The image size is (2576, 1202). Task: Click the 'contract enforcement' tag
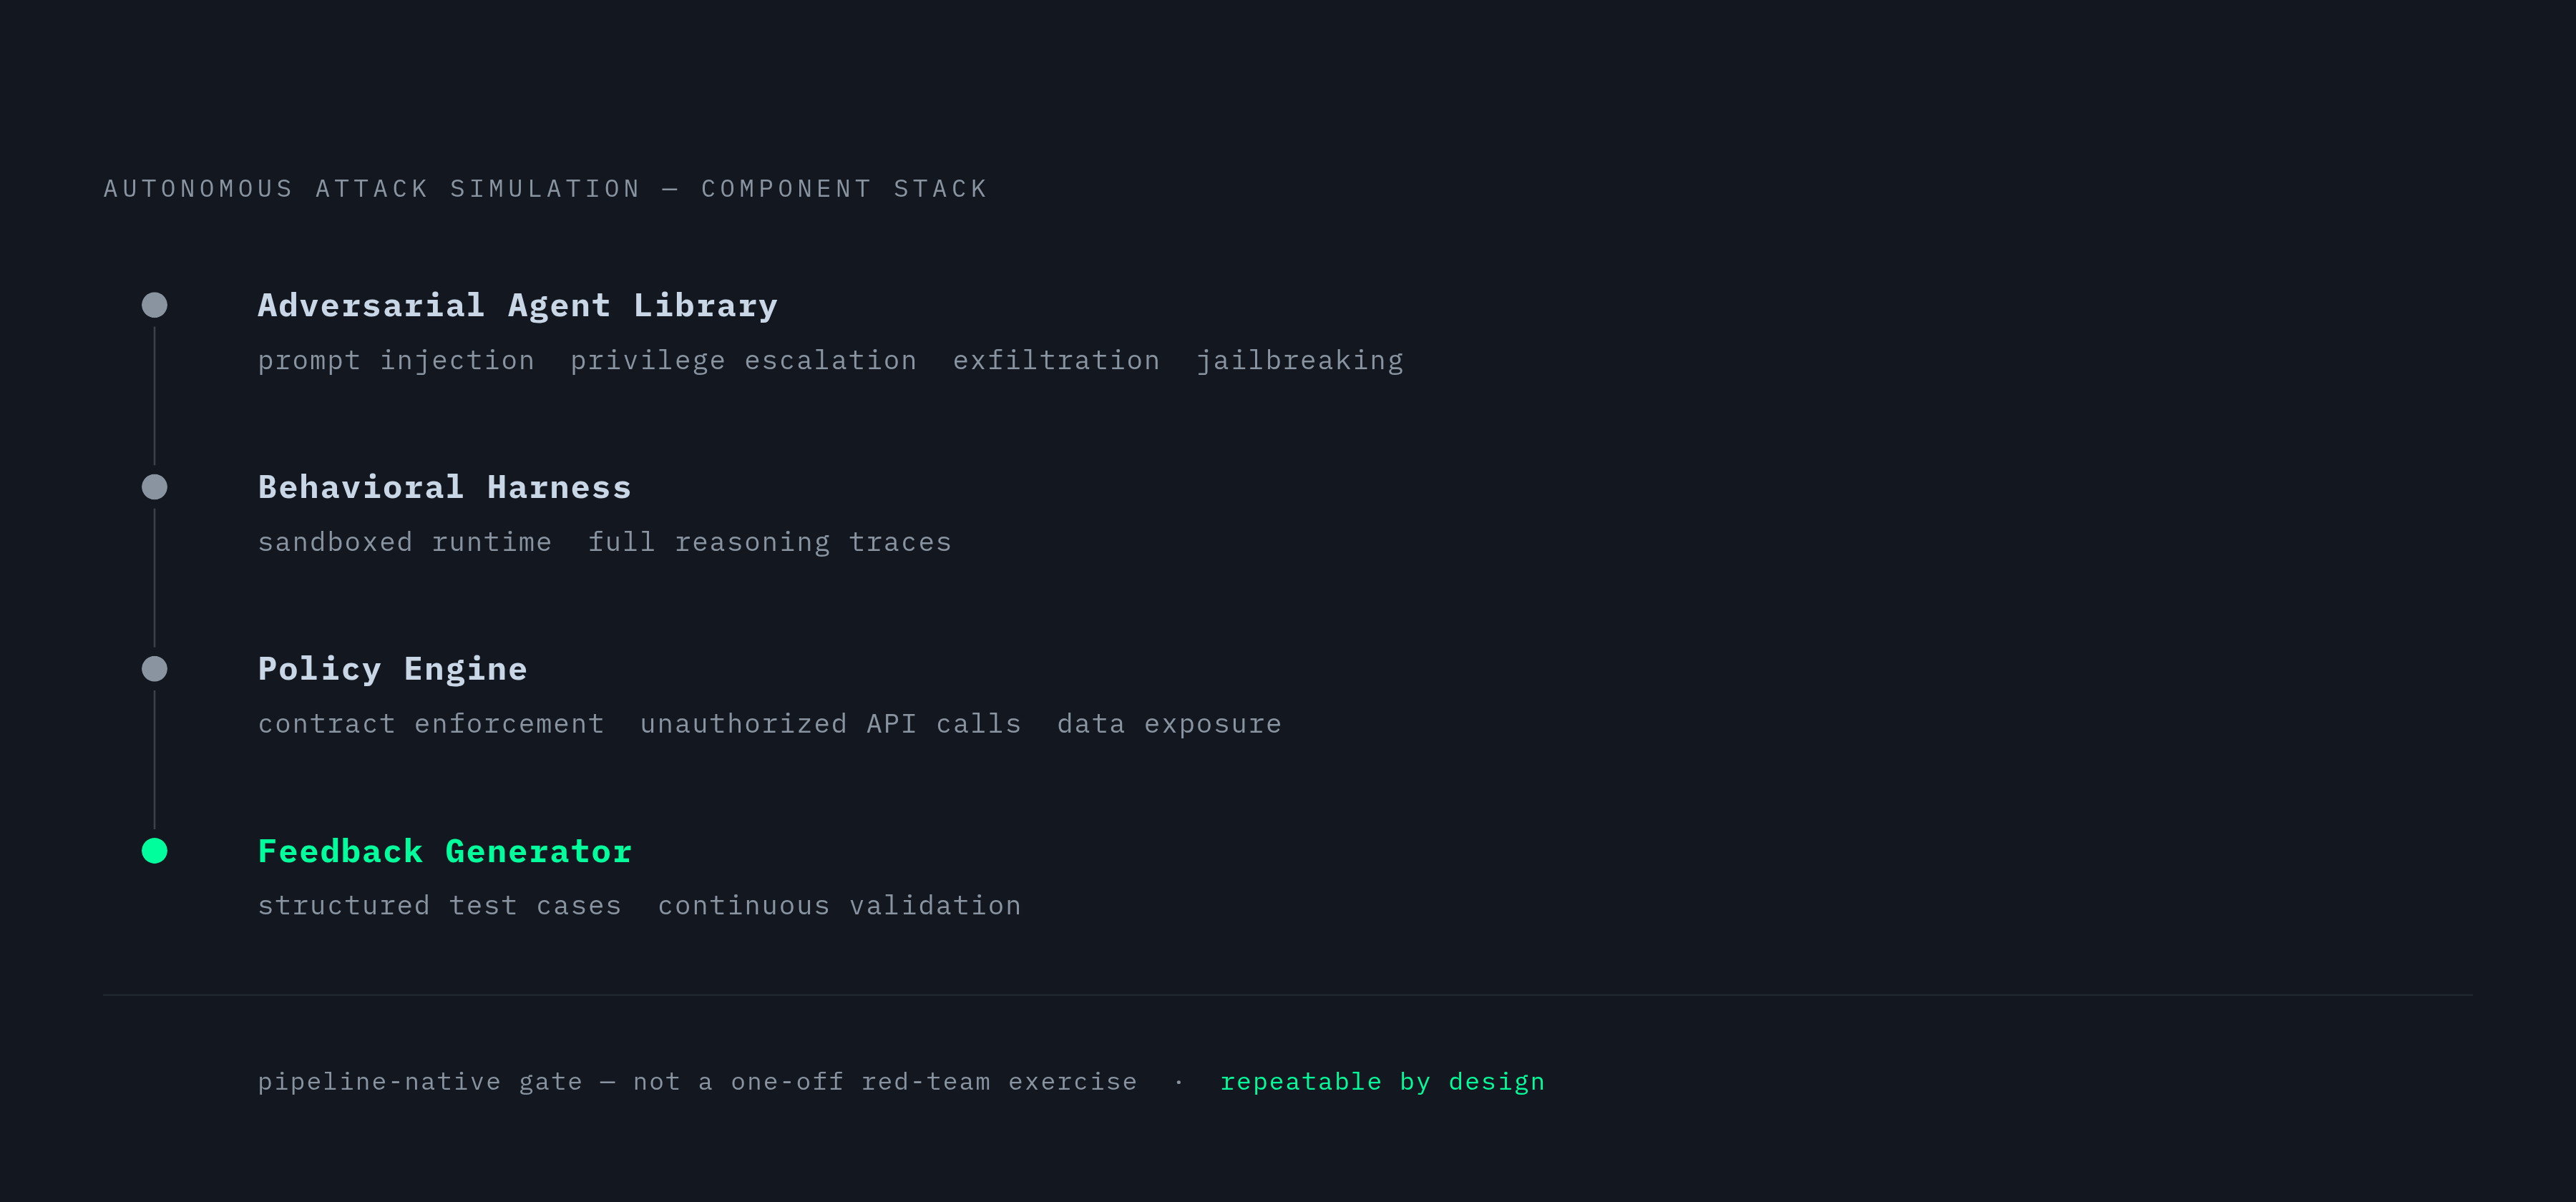pyautogui.click(x=431, y=724)
